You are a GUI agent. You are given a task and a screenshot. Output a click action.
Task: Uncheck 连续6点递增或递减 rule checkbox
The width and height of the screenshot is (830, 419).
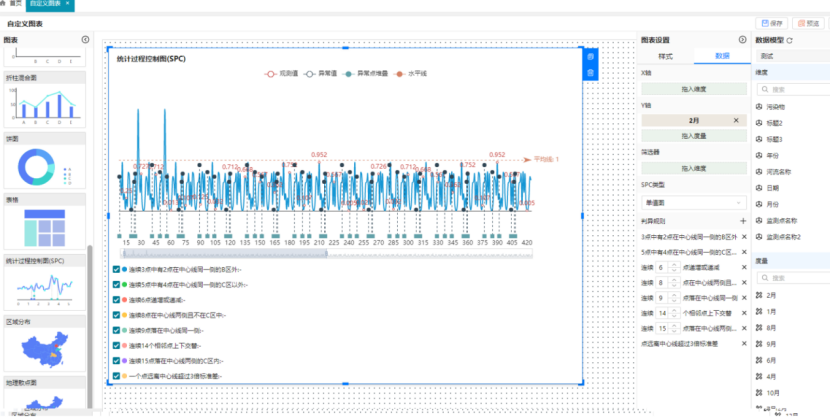pyautogui.click(x=117, y=299)
